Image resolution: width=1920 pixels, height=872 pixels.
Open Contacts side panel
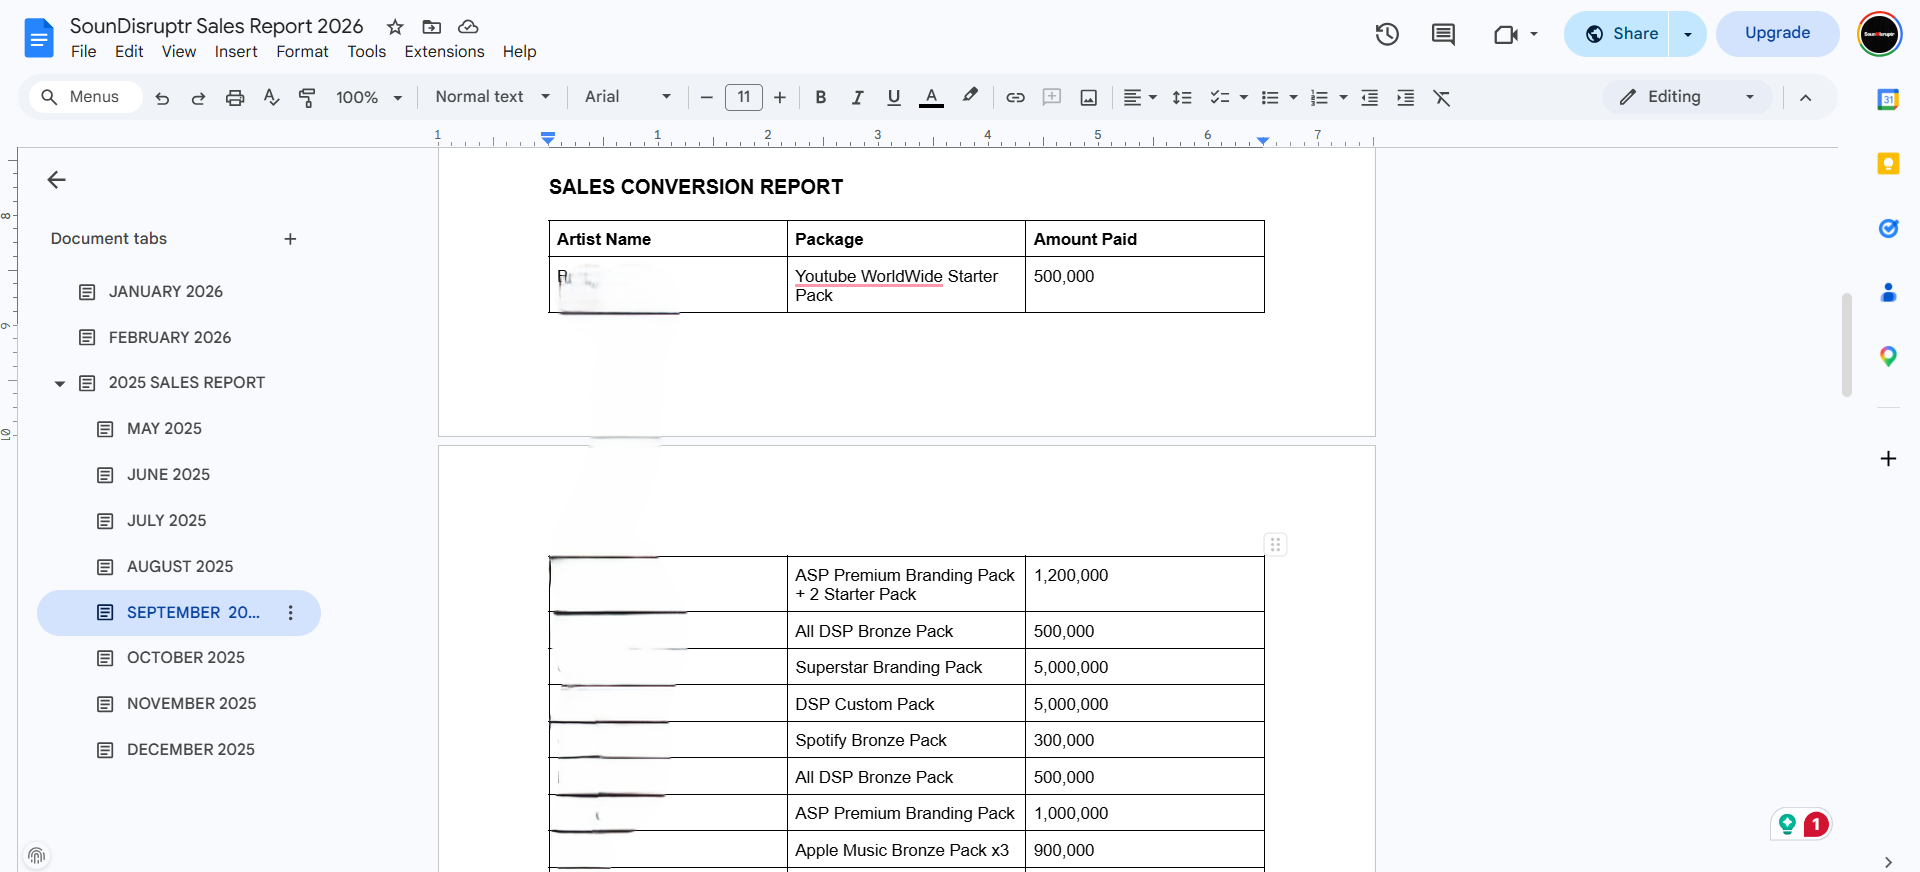tap(1888, 292)
